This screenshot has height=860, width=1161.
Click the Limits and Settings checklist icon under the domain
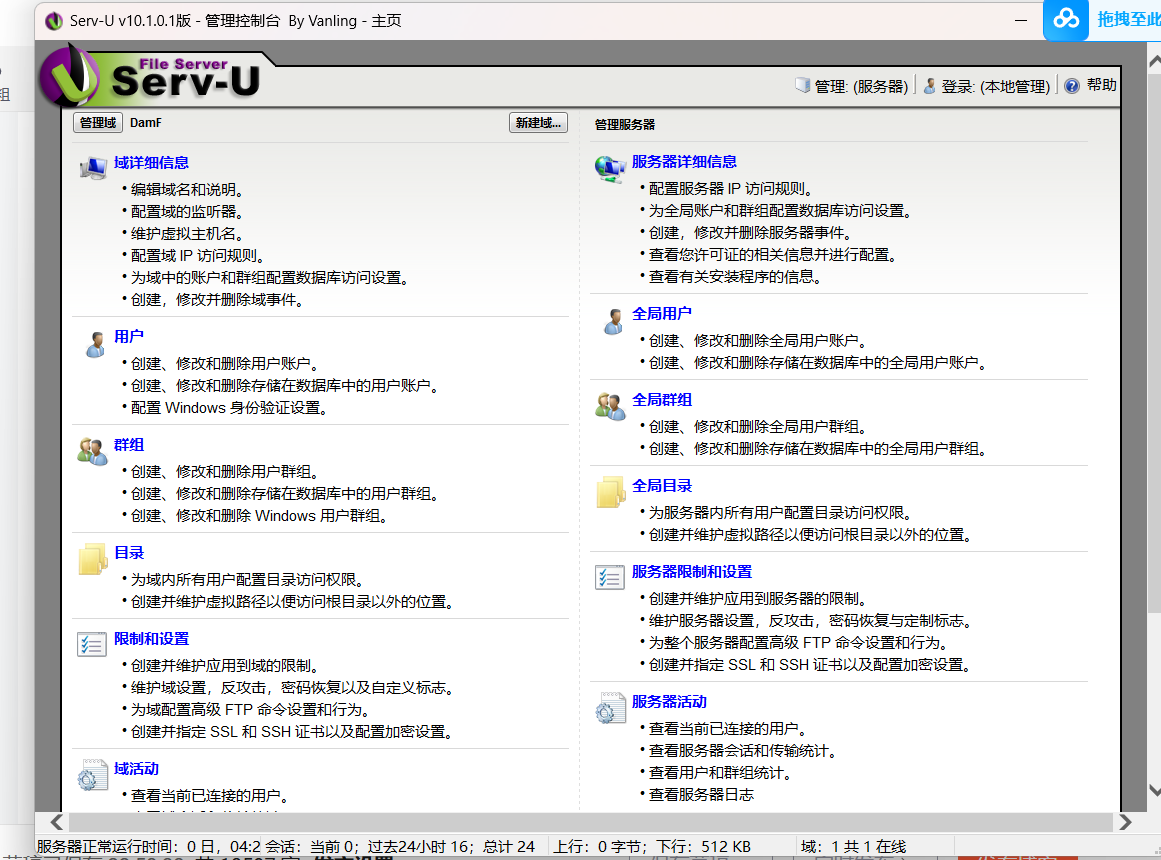(x=92, y=644)
